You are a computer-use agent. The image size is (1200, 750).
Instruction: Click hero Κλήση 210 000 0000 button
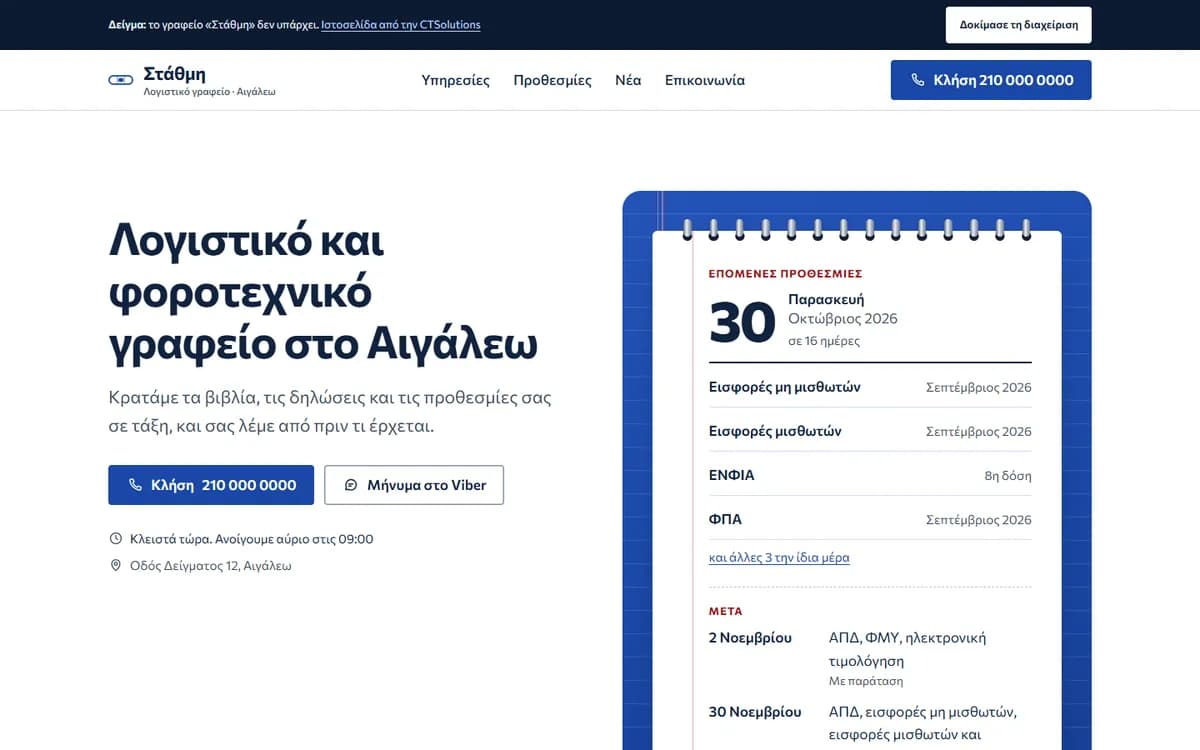(211, 485)
